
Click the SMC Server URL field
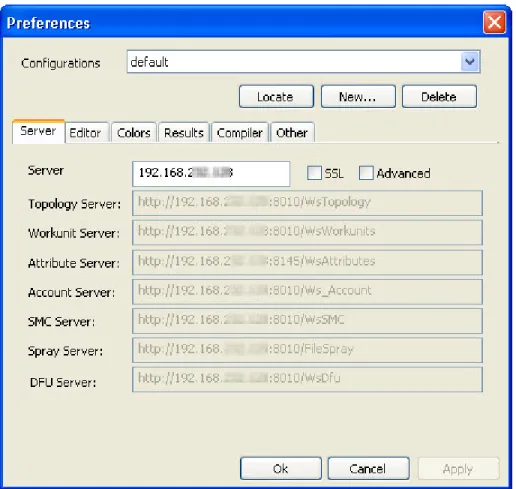coord(307,321)
